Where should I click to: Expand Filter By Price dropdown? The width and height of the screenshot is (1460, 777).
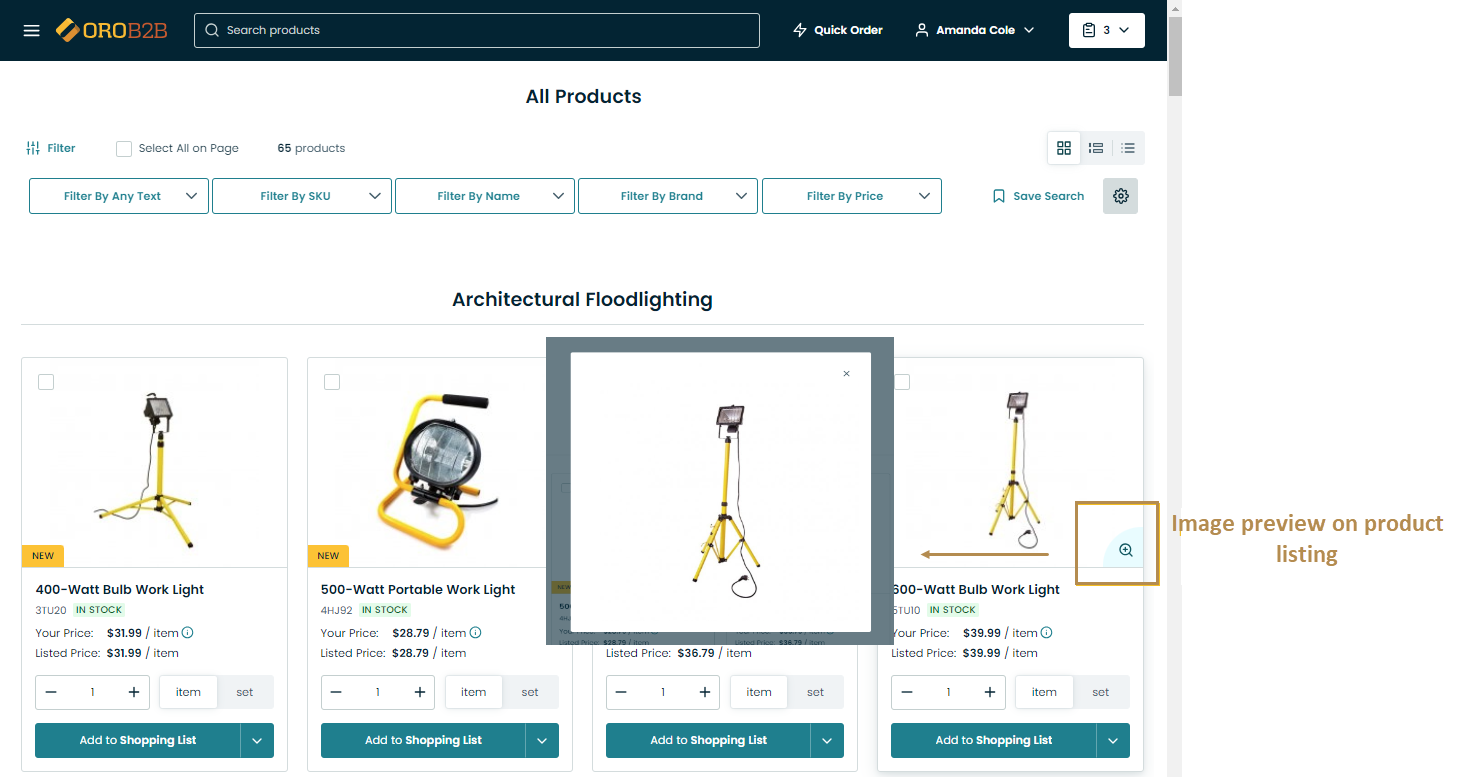click(x=851, y=196)
